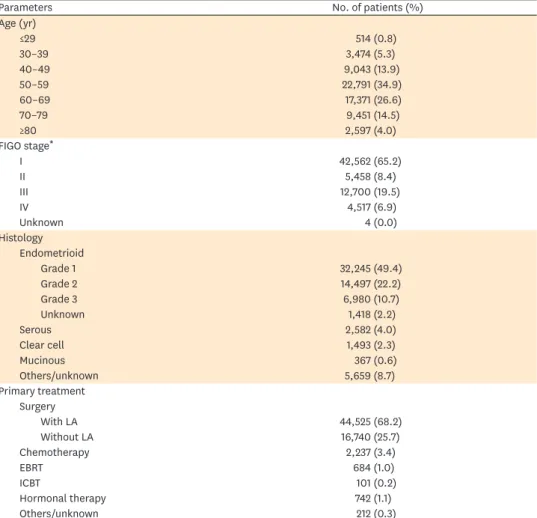Click the FIGO stage 'IV' row label
The image size is (537, 518).
point(24,207)
